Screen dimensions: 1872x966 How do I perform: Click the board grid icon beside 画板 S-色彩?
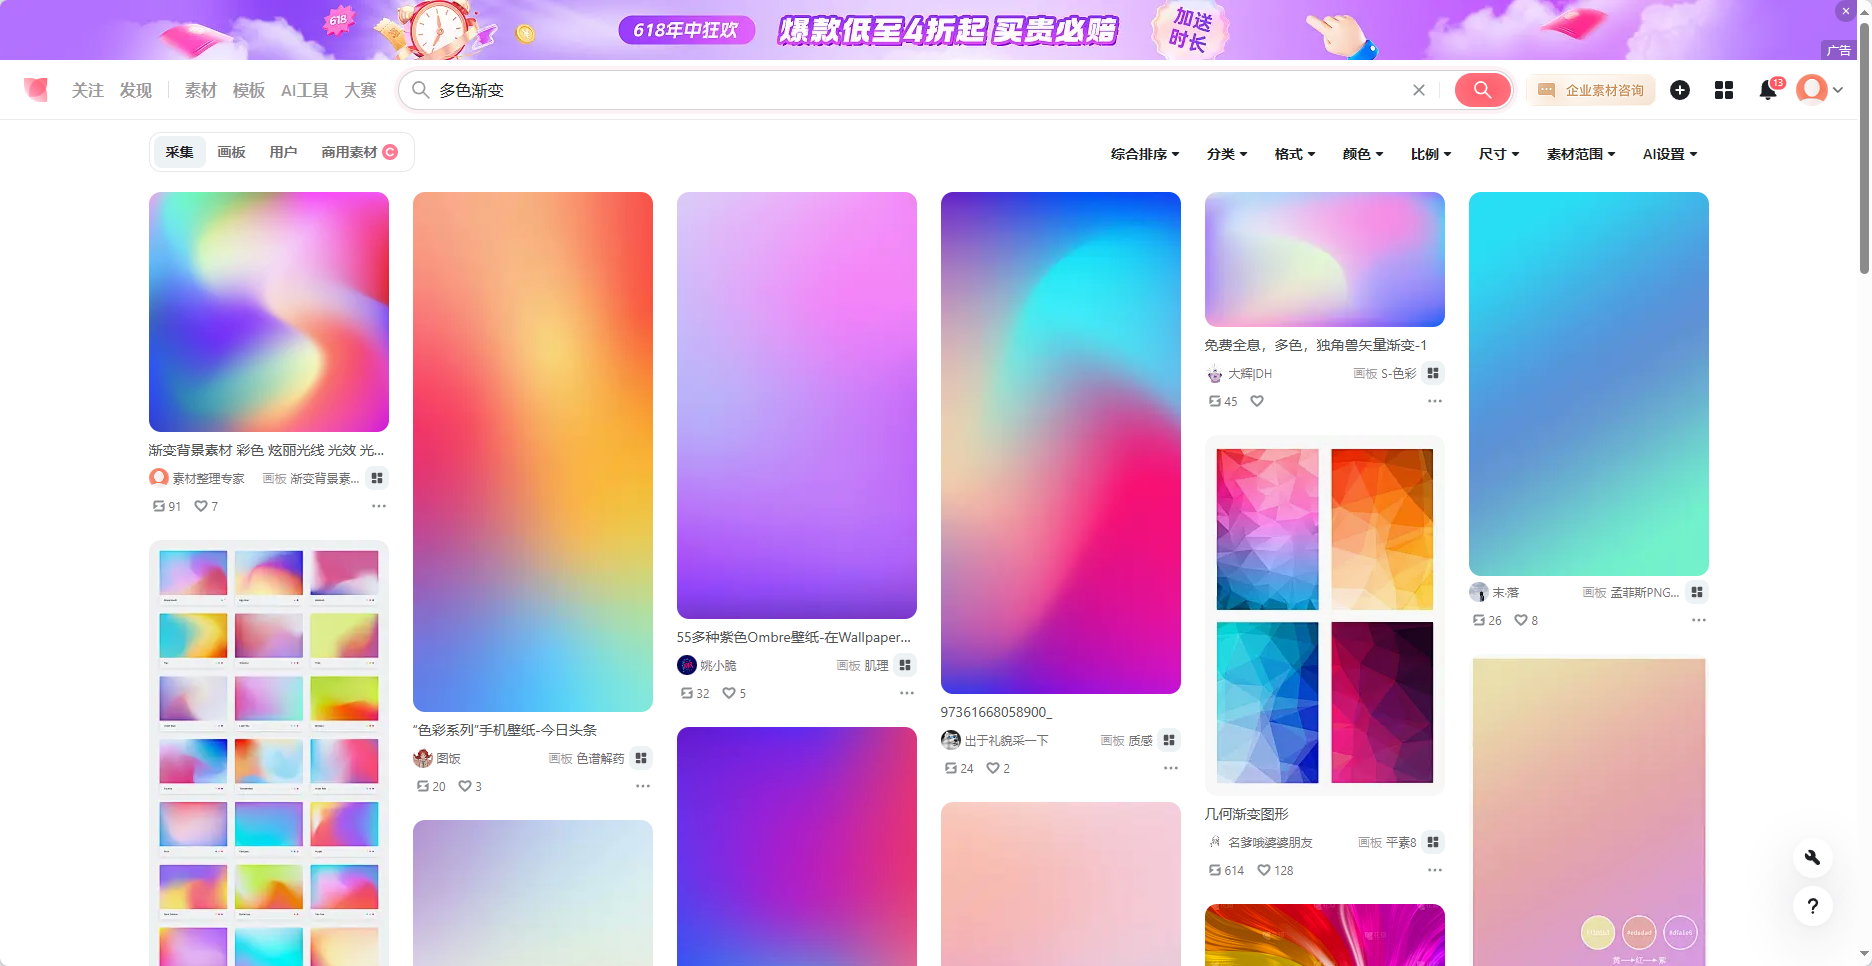point(1433,373)
